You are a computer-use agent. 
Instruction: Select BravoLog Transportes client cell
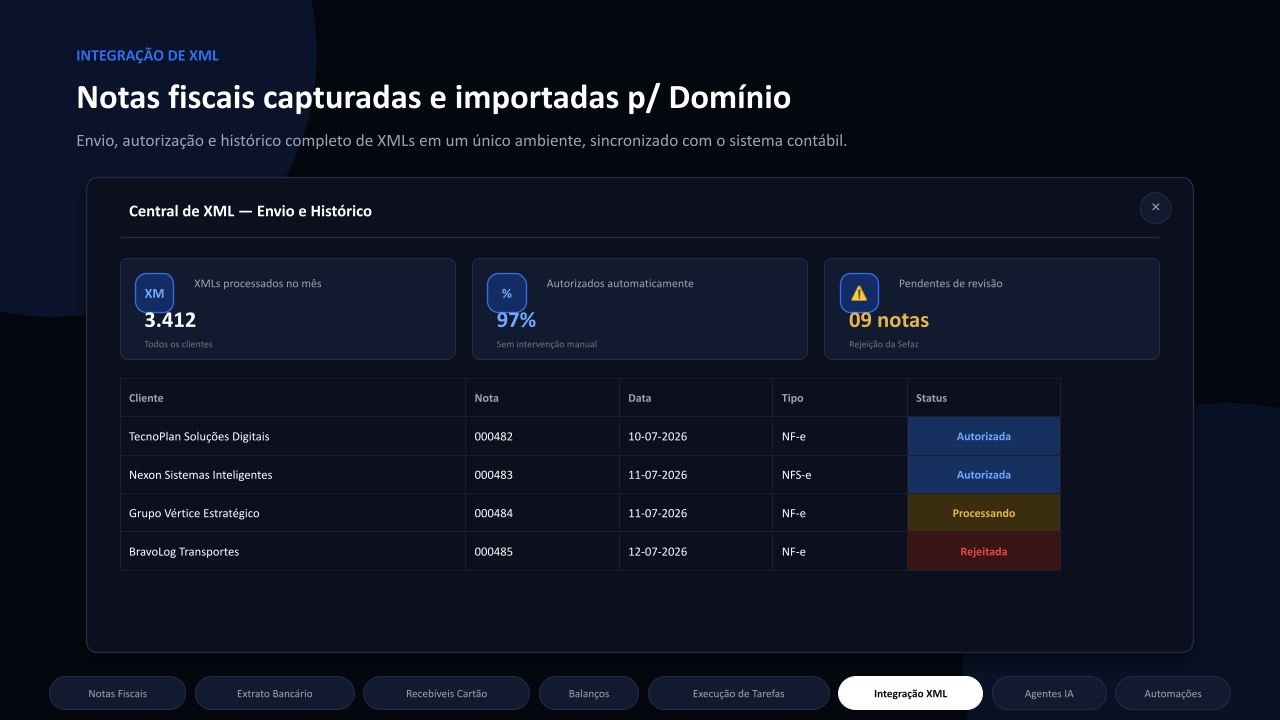(x=293, y=551)
